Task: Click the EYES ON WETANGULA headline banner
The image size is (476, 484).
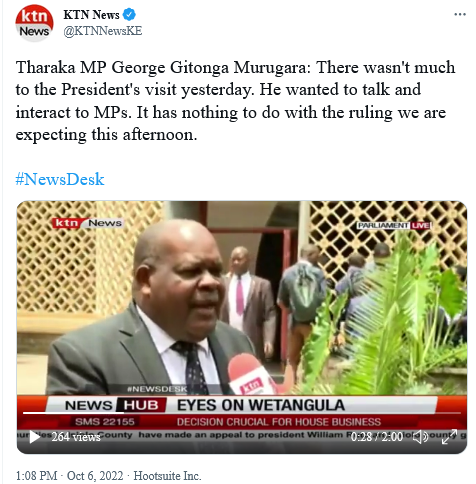Action: (x=261, y=405)
